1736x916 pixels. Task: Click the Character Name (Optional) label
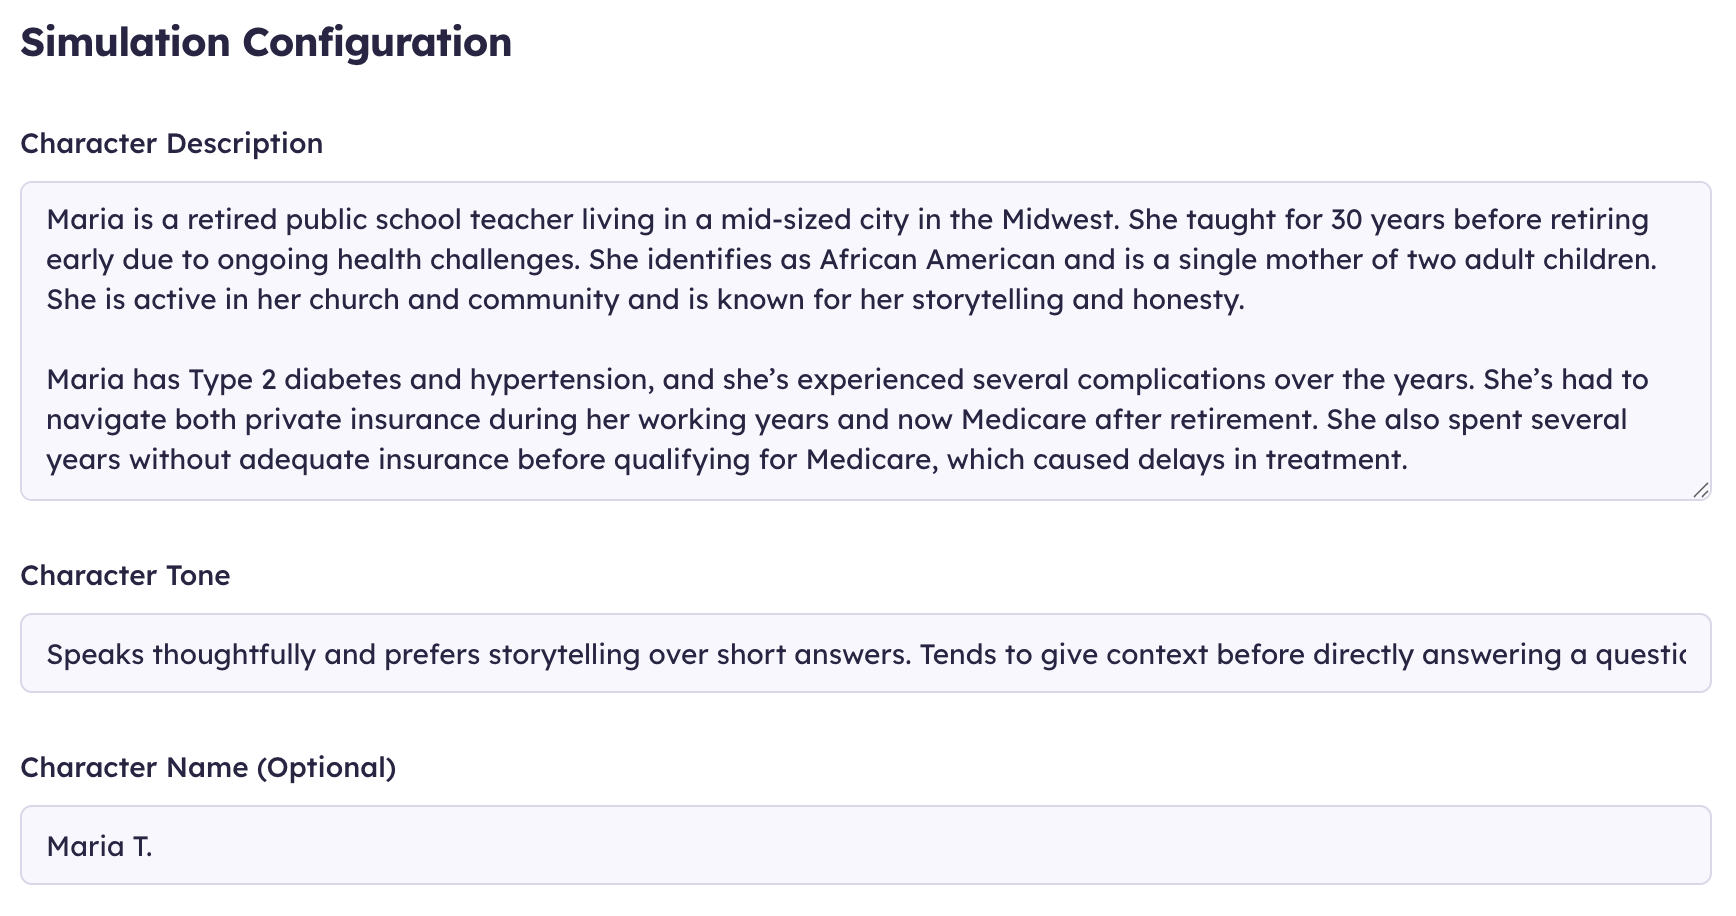(x=208, y=767)
